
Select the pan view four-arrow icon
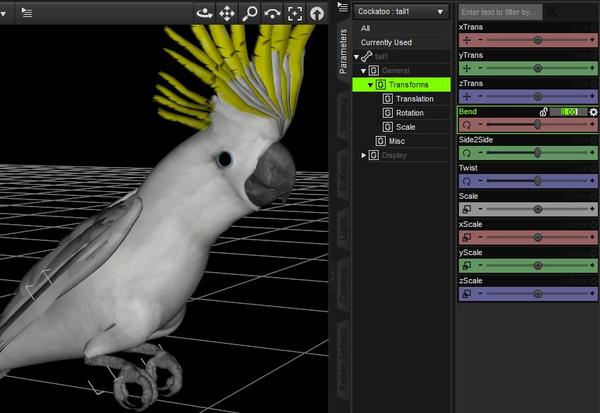coord(227,13)
